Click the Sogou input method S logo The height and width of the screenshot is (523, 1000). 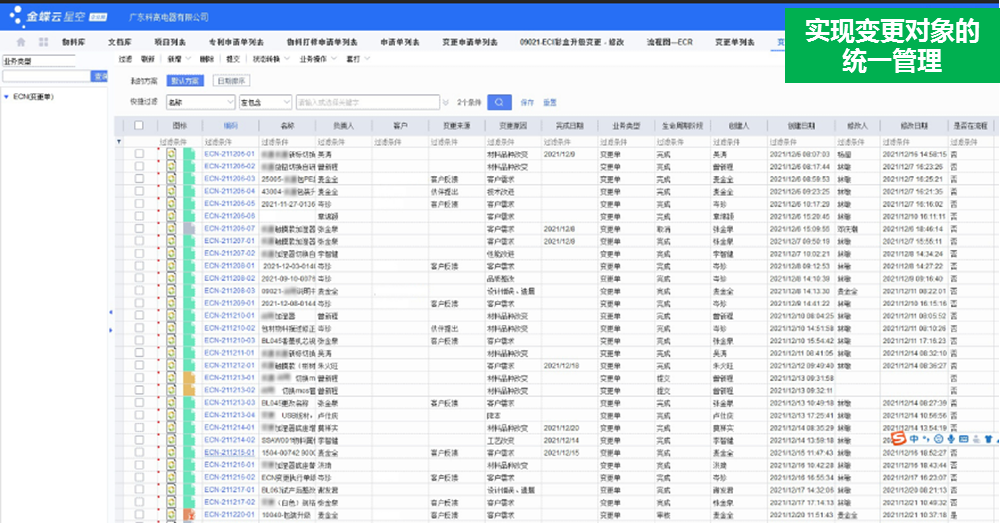(x=898, y=439)
